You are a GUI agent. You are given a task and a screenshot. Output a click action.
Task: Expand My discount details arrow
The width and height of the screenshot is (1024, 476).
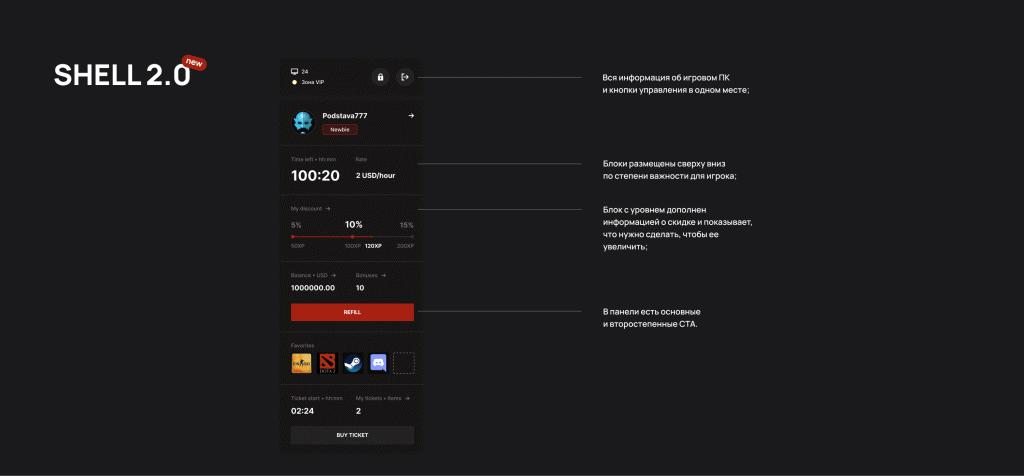tap(328, 208)
